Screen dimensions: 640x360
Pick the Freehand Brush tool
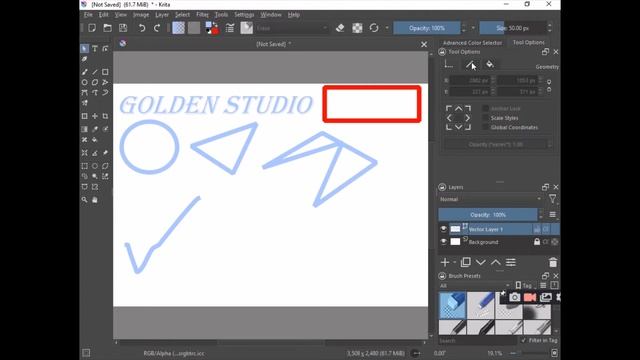84,72
